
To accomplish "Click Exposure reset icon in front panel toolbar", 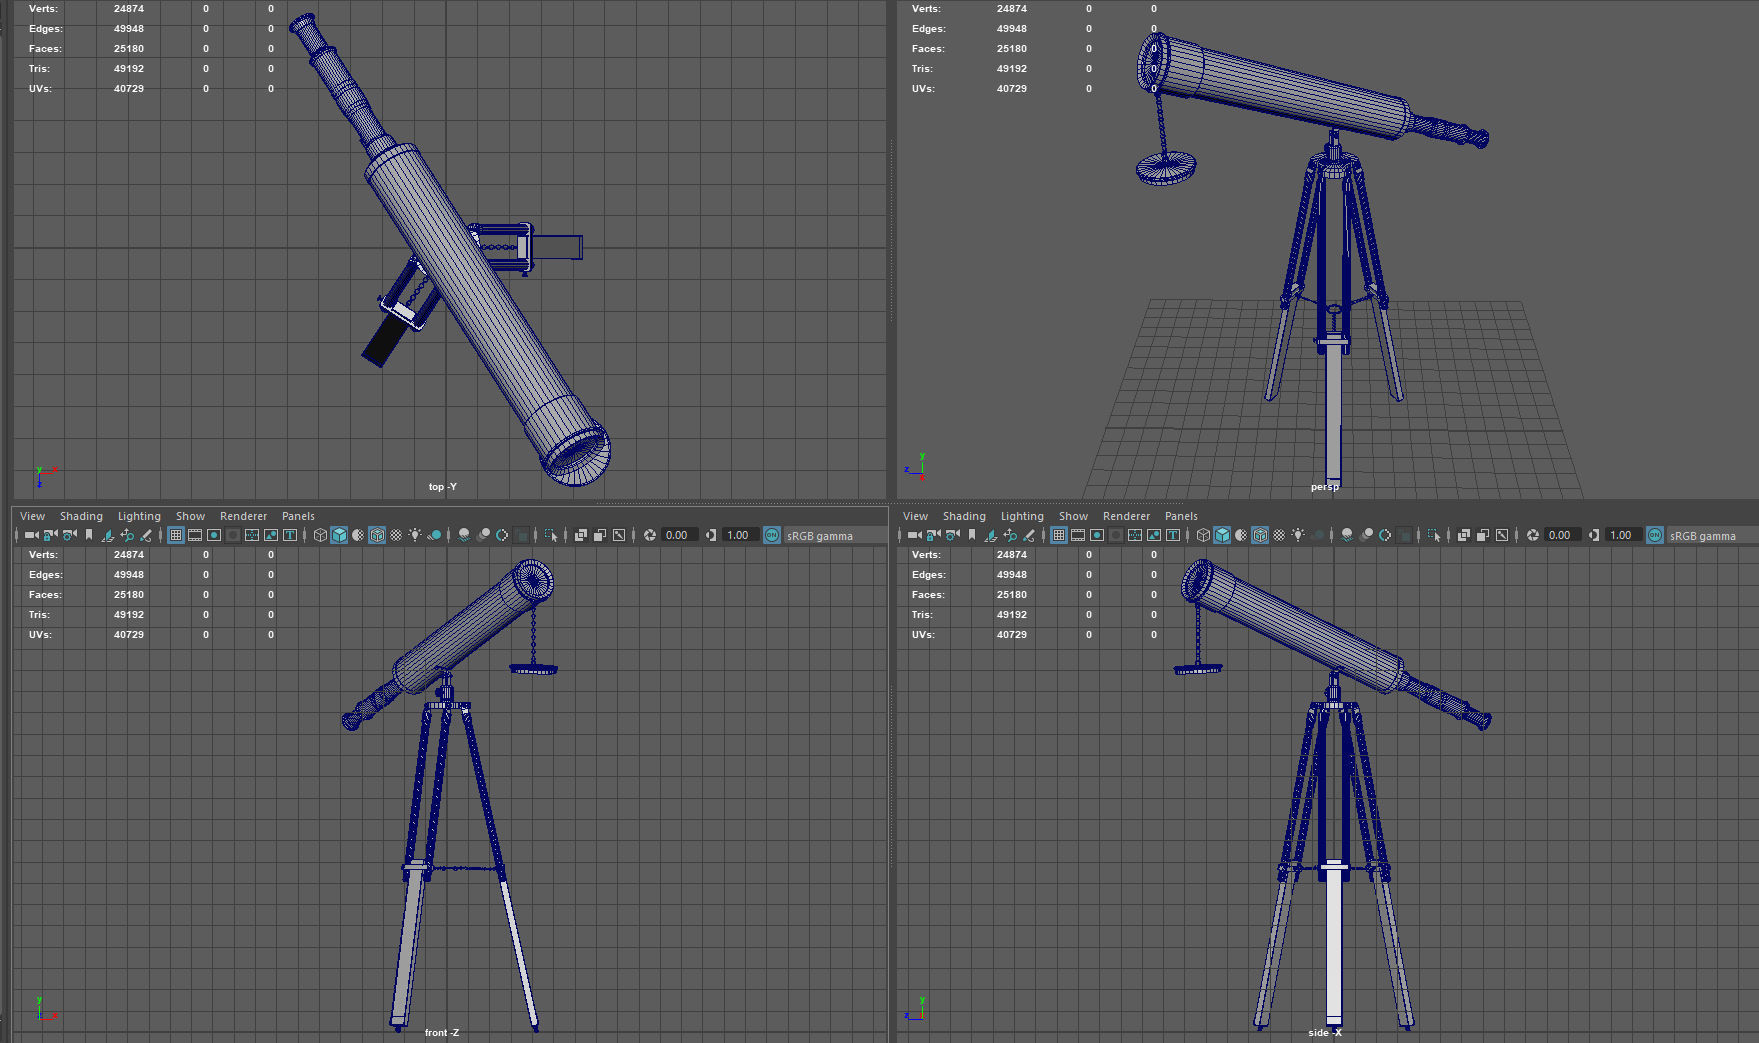I will tap(650, 535).
